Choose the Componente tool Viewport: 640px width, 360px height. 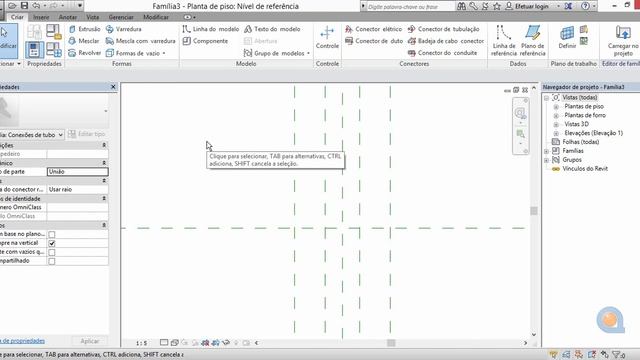point(205,41)
